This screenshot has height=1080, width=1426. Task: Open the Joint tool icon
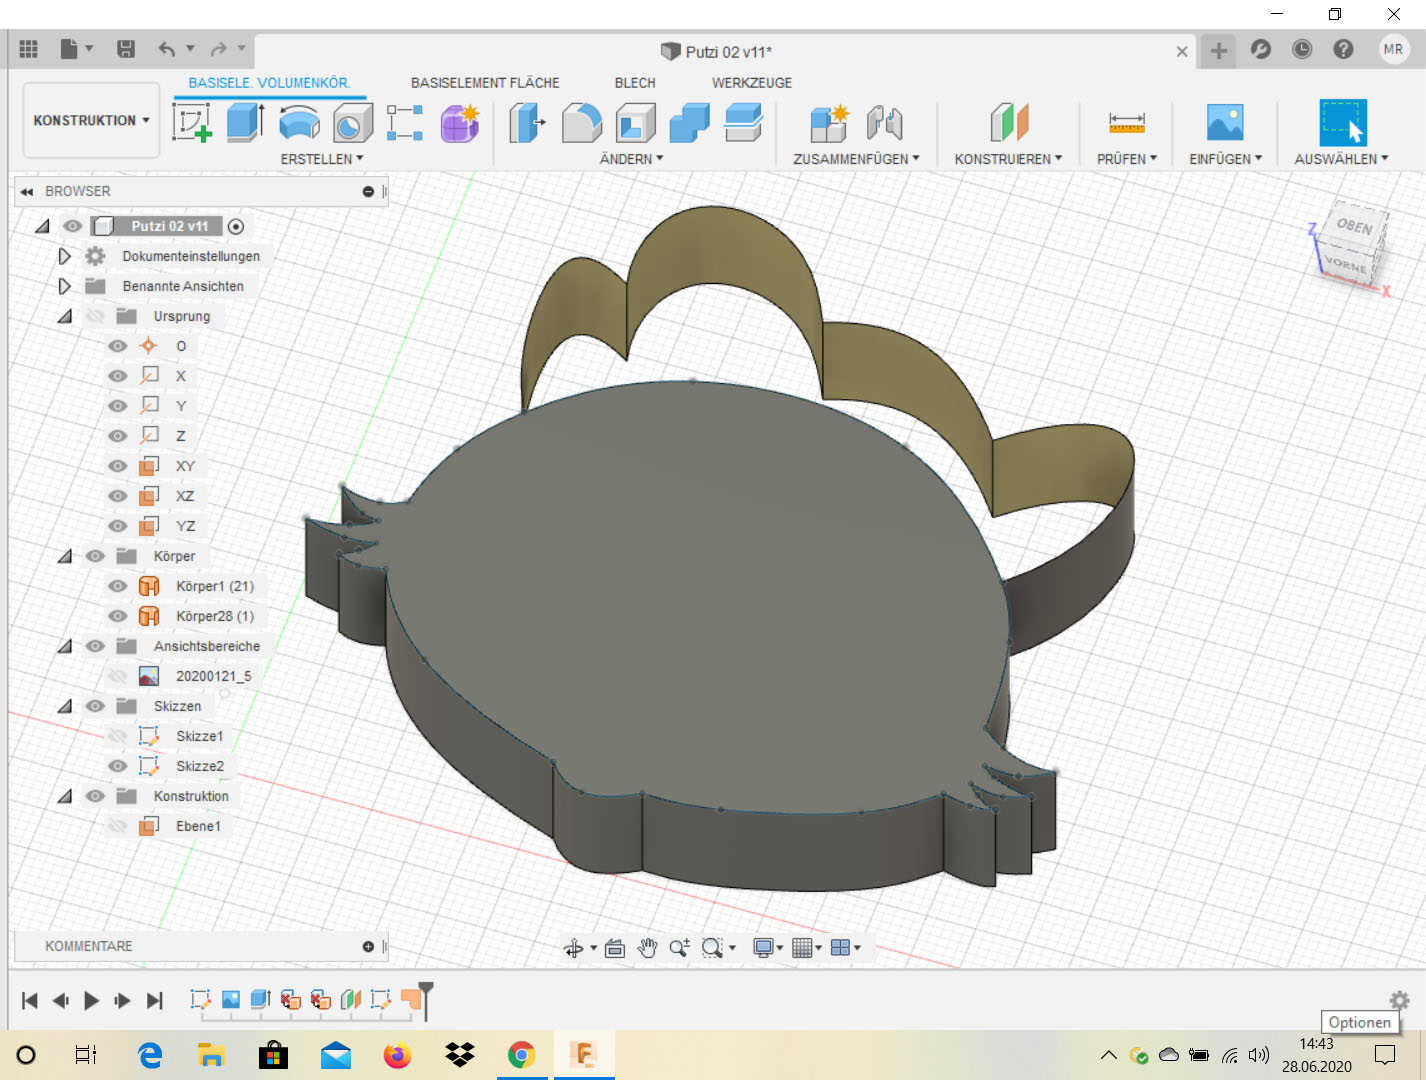(885, 123)
